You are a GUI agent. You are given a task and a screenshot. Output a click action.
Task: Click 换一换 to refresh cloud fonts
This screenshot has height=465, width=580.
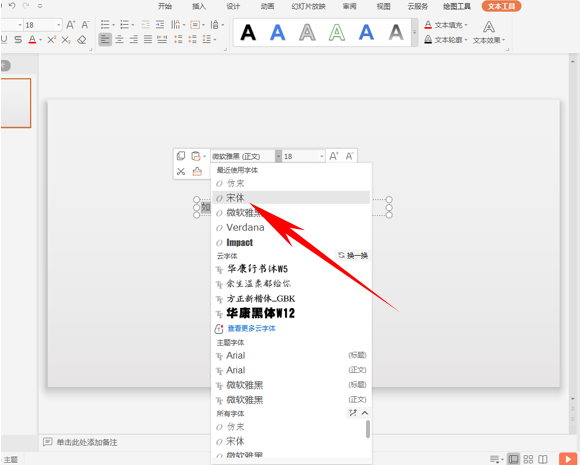353,255
